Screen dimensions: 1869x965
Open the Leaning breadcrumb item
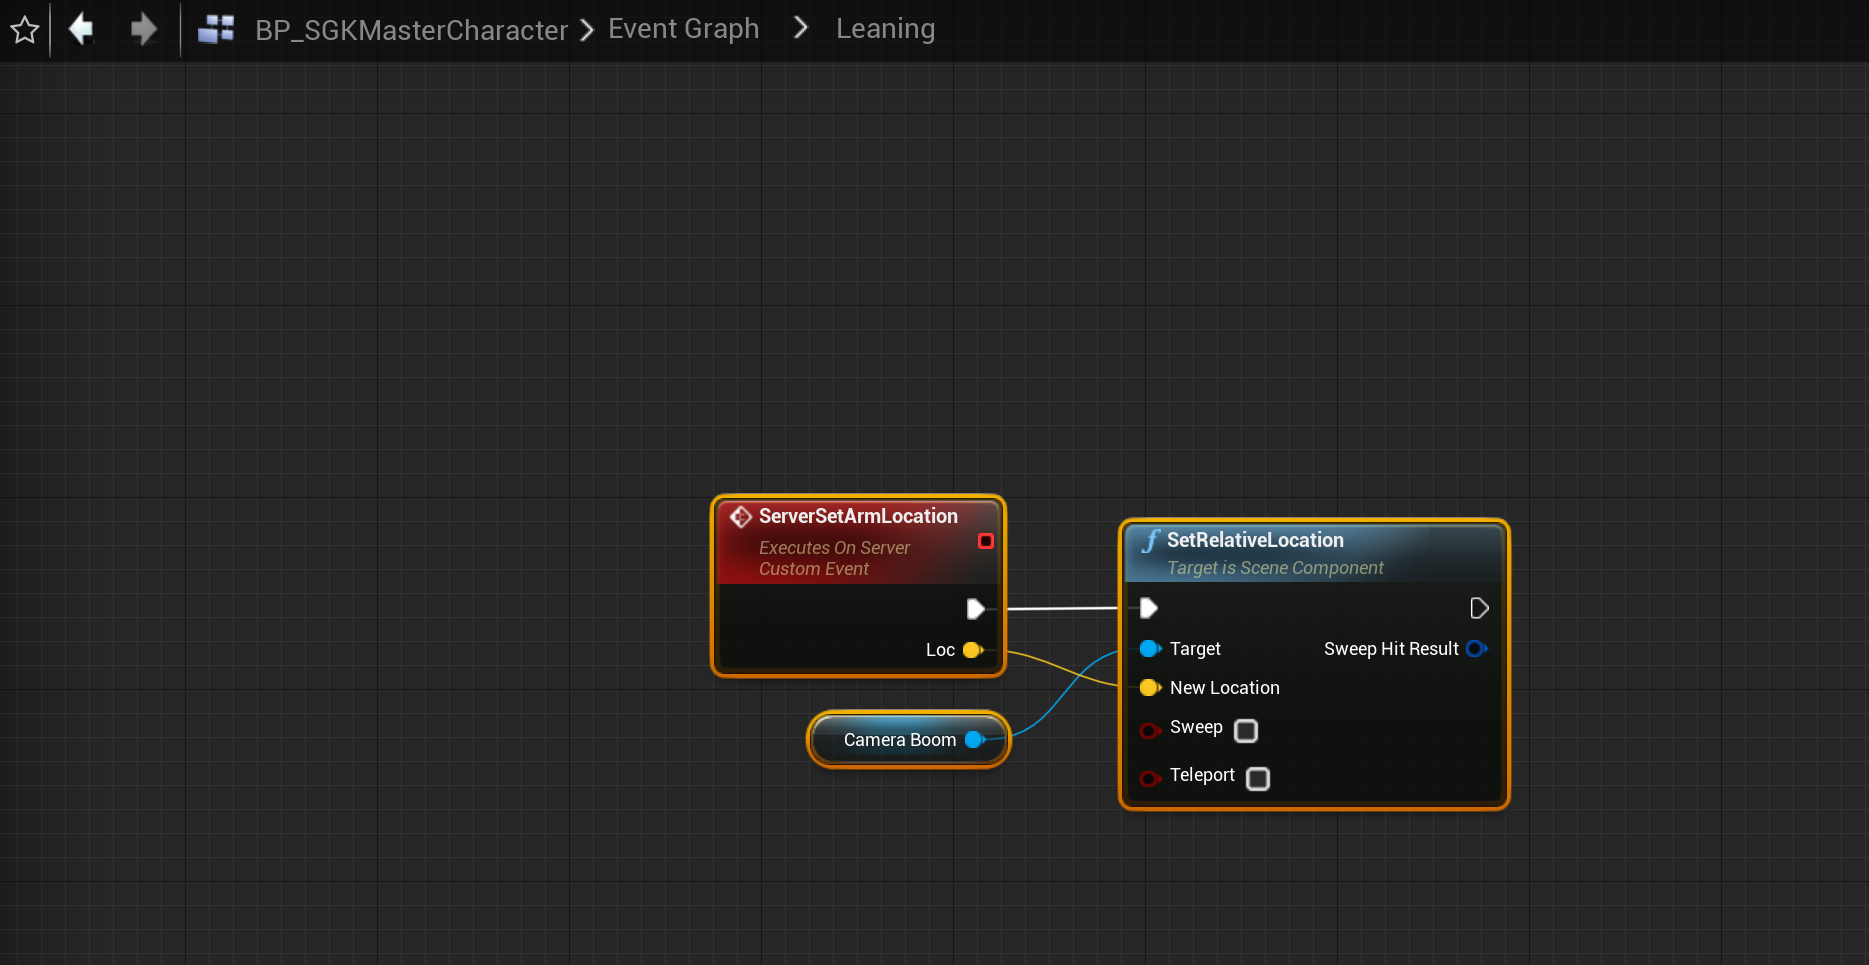coord(885,29)
